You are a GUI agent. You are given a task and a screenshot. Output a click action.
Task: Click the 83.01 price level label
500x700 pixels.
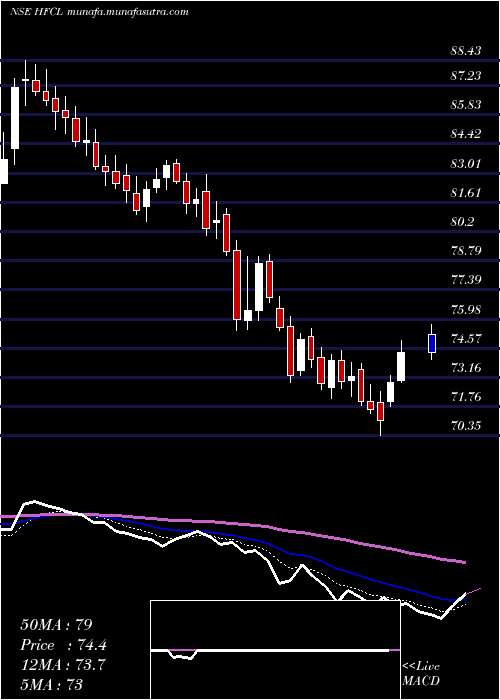coord(466,163)
